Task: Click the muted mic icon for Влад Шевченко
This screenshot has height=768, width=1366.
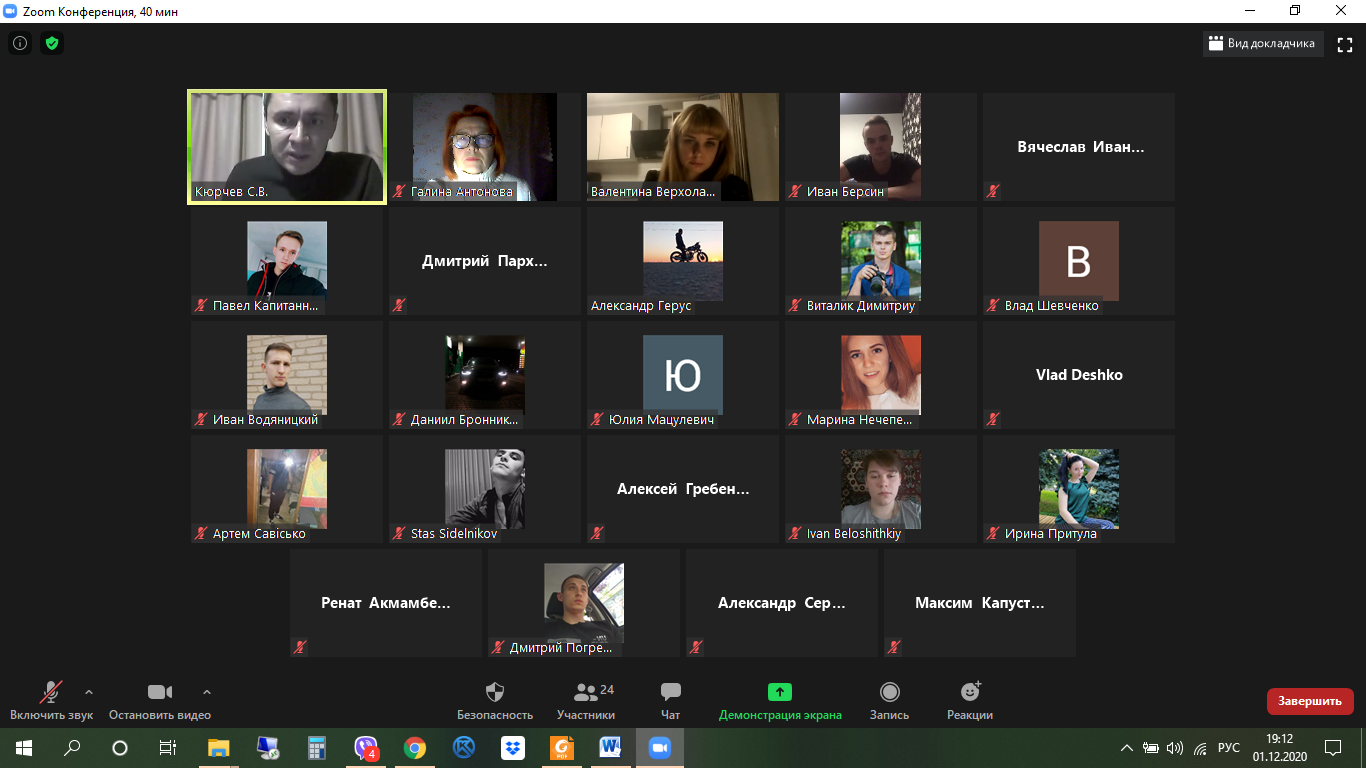Action: tap(994, 305)
